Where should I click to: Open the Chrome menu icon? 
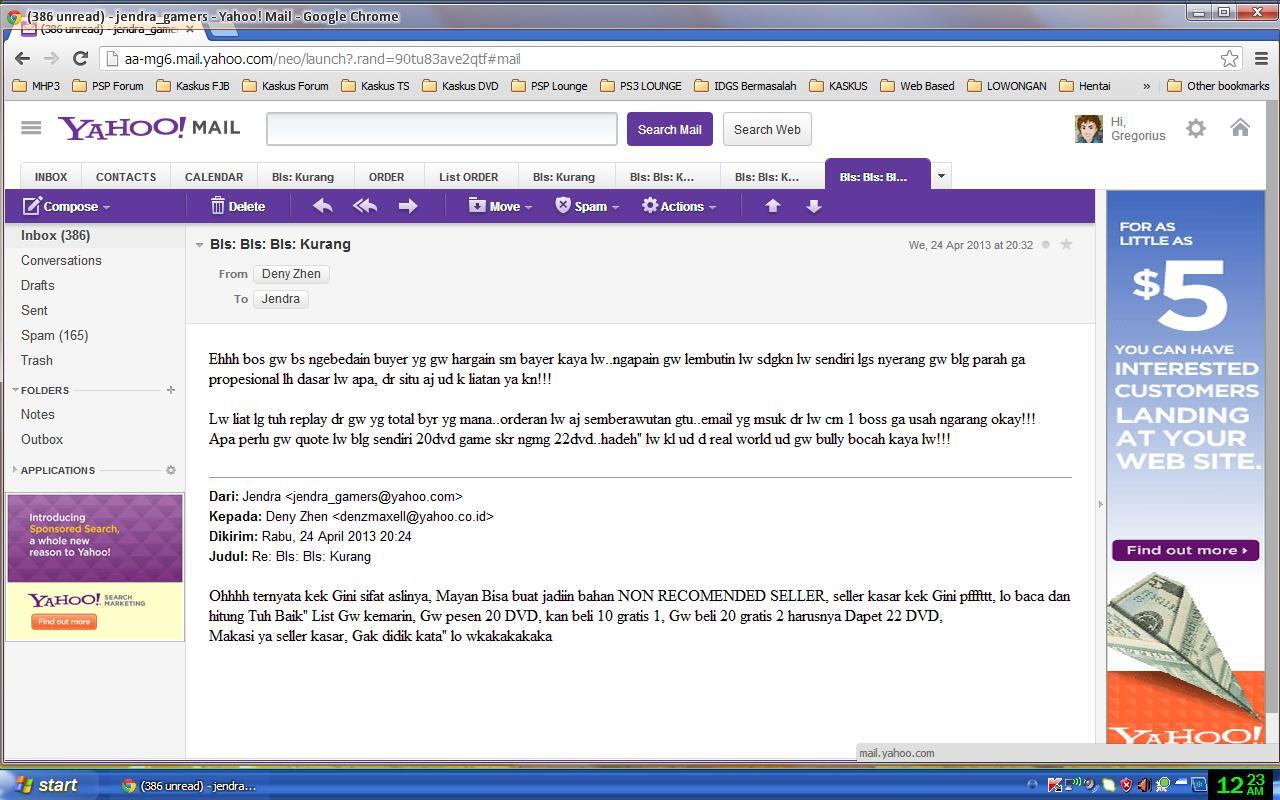point(1261,59)
